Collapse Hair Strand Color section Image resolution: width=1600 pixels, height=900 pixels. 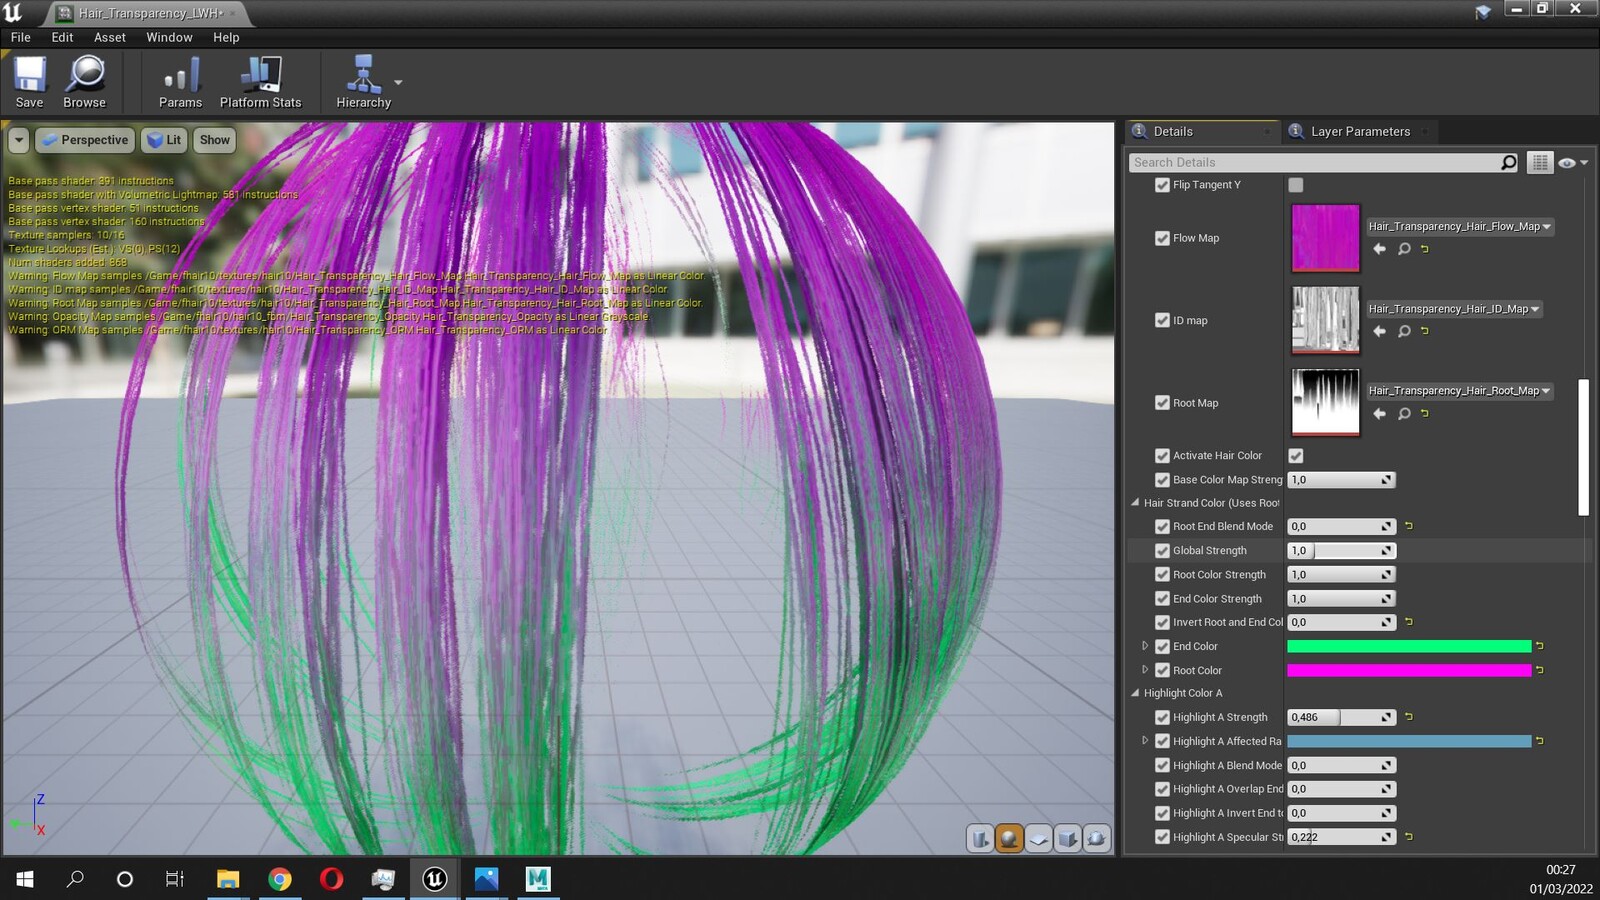point(1135,503)
